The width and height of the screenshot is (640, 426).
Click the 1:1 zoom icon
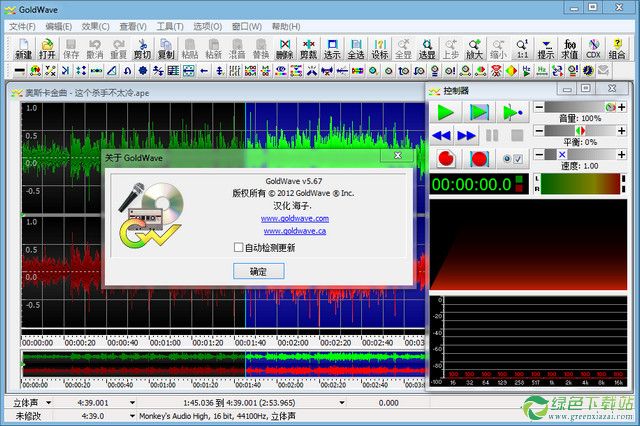(x=522, y=49)
